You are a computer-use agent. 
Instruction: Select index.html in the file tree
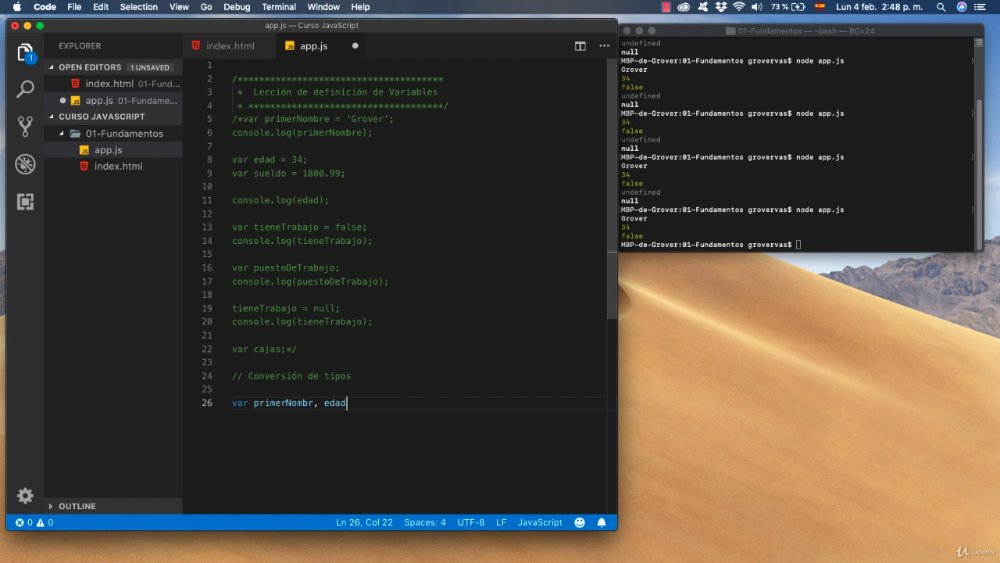(118, 166)
